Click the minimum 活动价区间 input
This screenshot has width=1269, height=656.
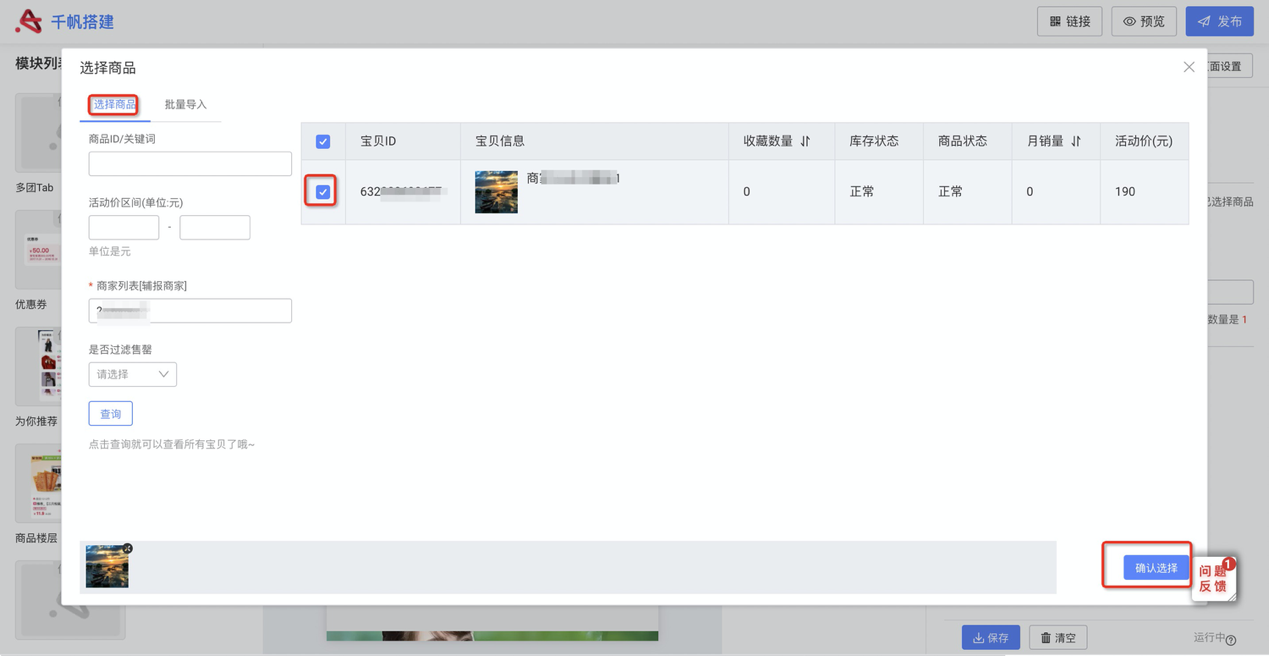pyautogui.click(x=124, y=228)
